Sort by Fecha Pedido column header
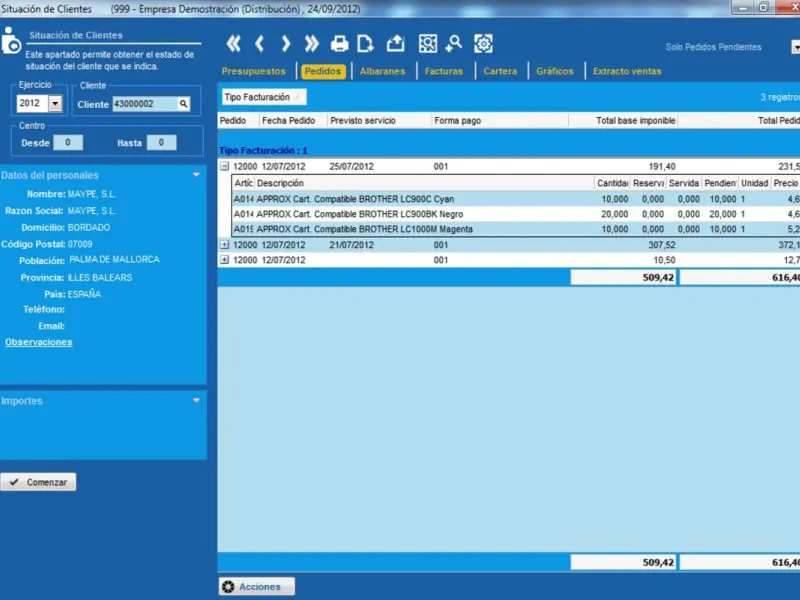 point(293,121)
